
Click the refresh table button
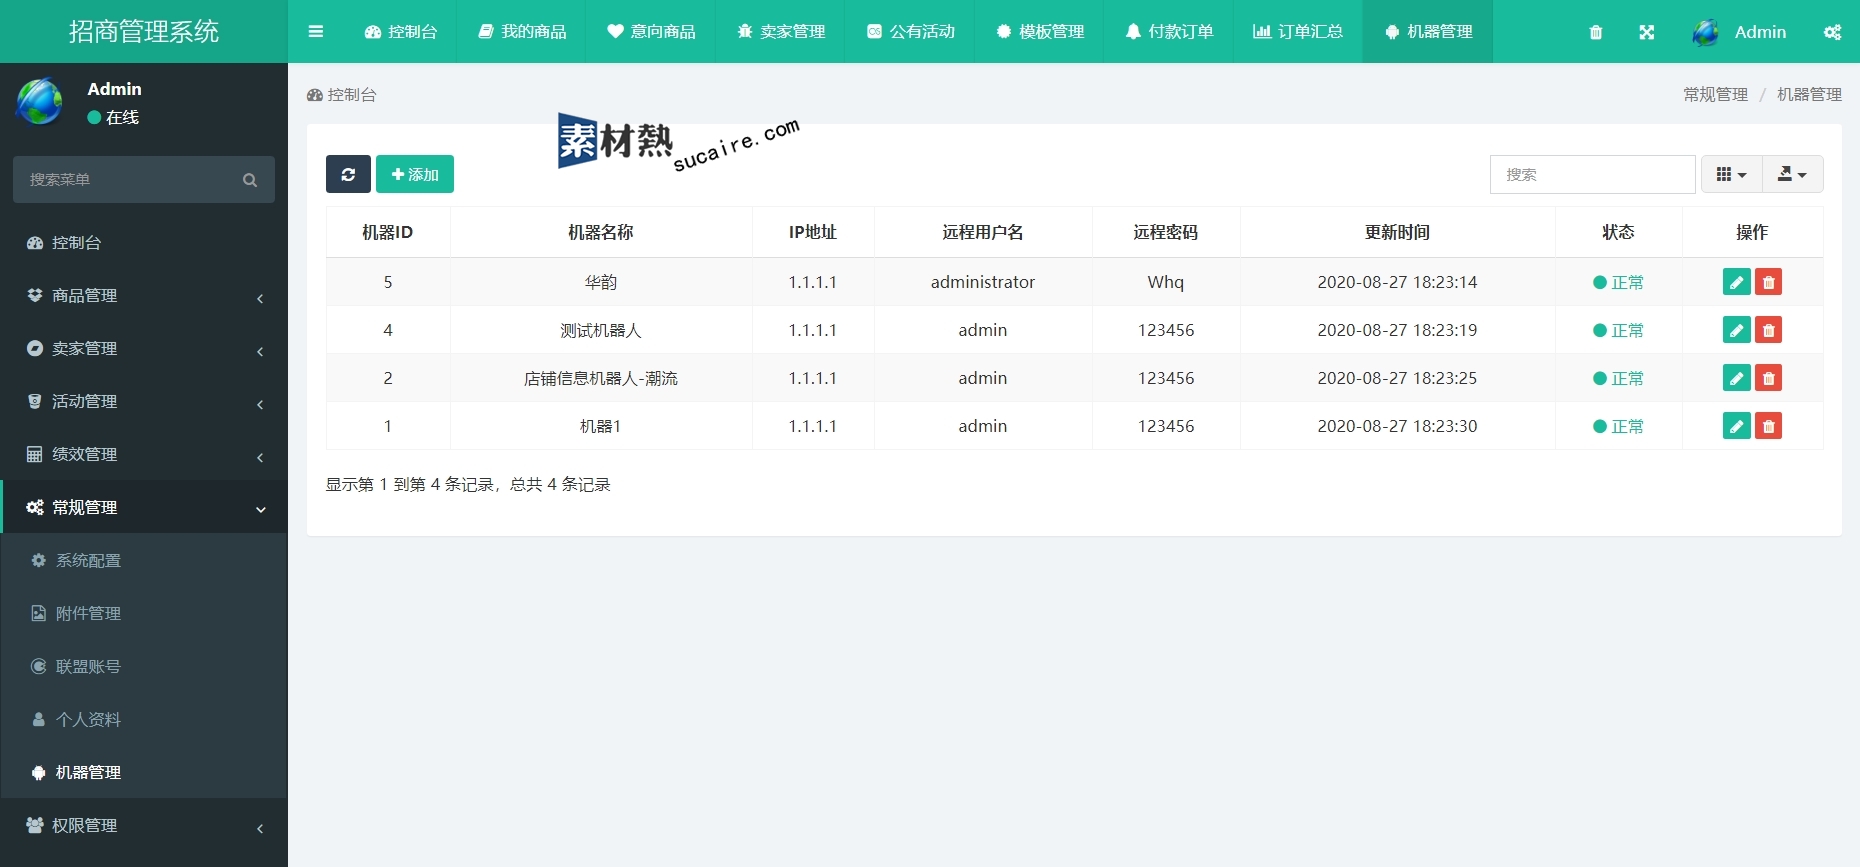348,174
